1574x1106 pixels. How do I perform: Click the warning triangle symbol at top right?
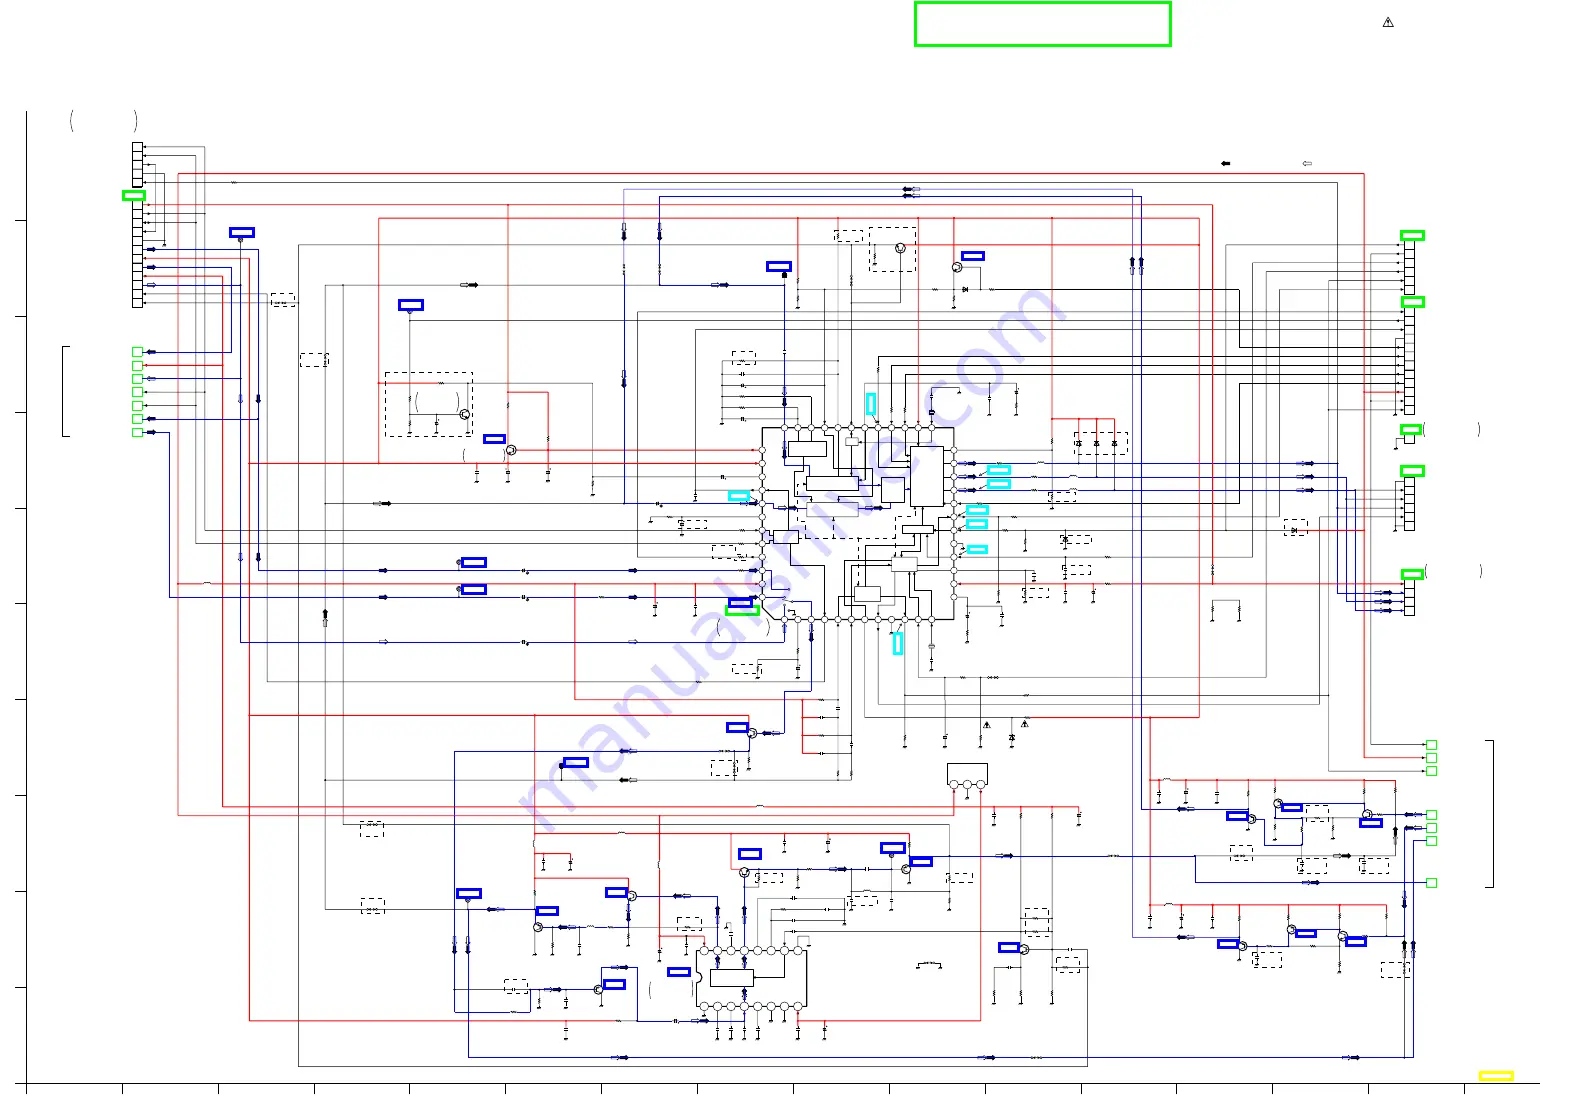tap(1388, 22)
